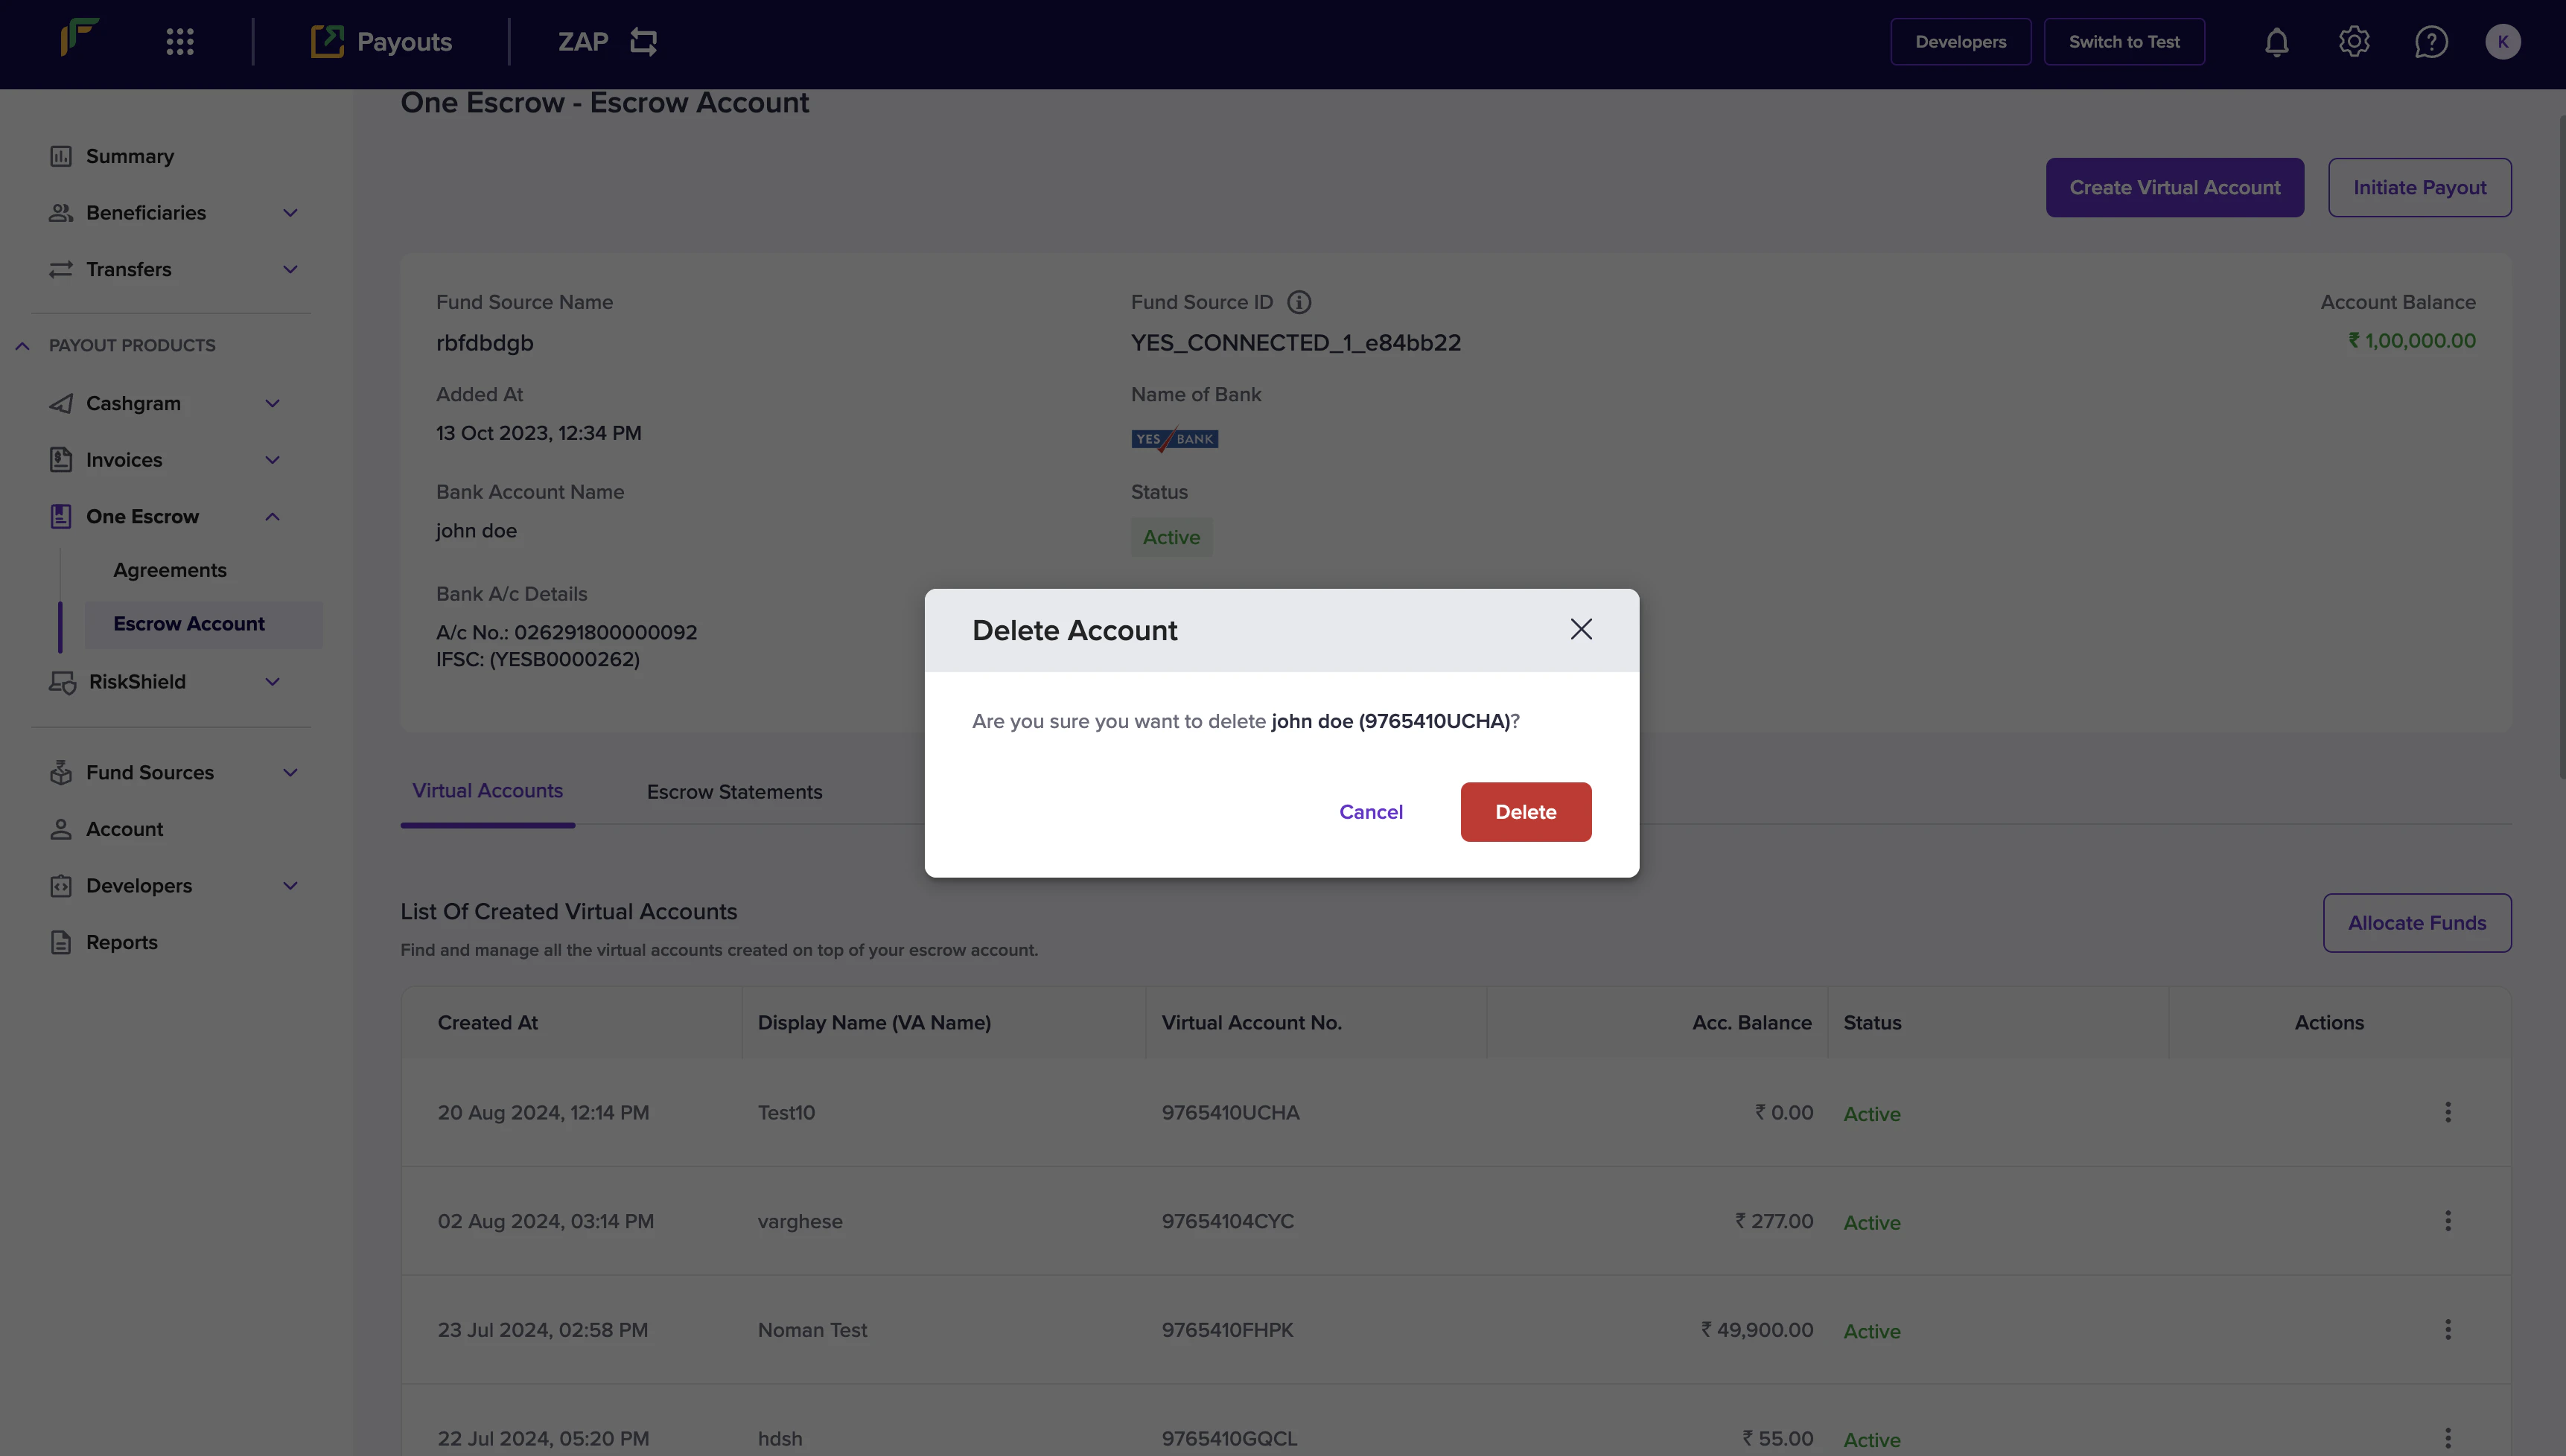
Task: Click the user avatar K icon
Action: pyautogui.click(x=2503, y=42)
